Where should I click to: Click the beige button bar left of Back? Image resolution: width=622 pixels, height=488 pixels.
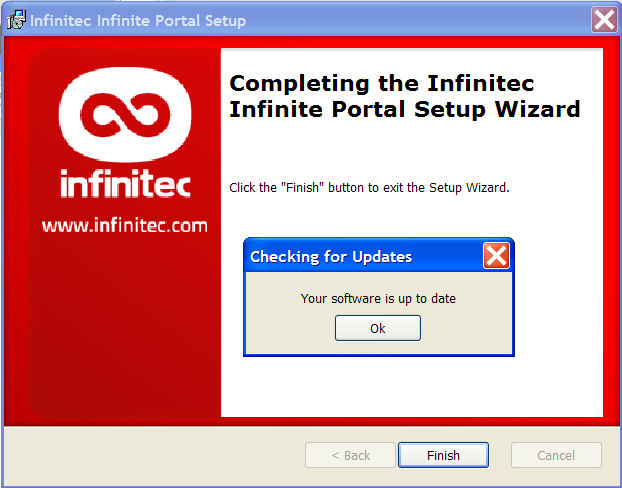tap(155, 455)
